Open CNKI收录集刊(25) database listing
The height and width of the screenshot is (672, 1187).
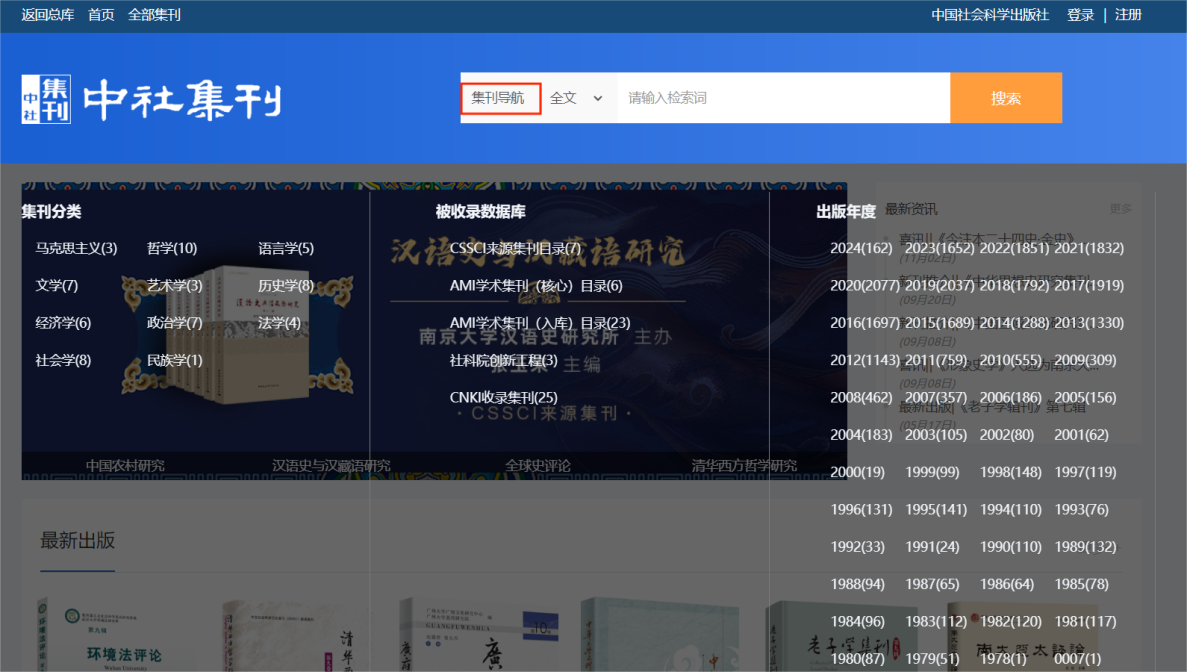pos(503,398)
